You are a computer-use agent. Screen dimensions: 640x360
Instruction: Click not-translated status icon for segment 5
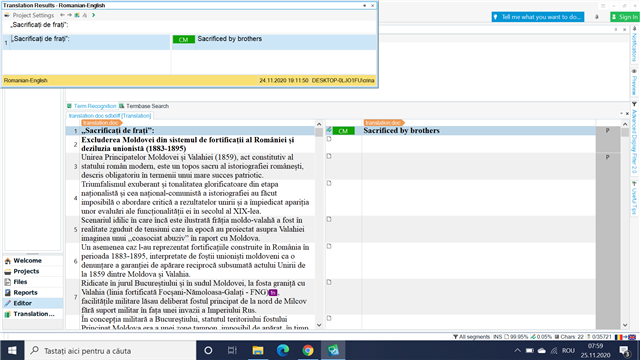point(329,219)
